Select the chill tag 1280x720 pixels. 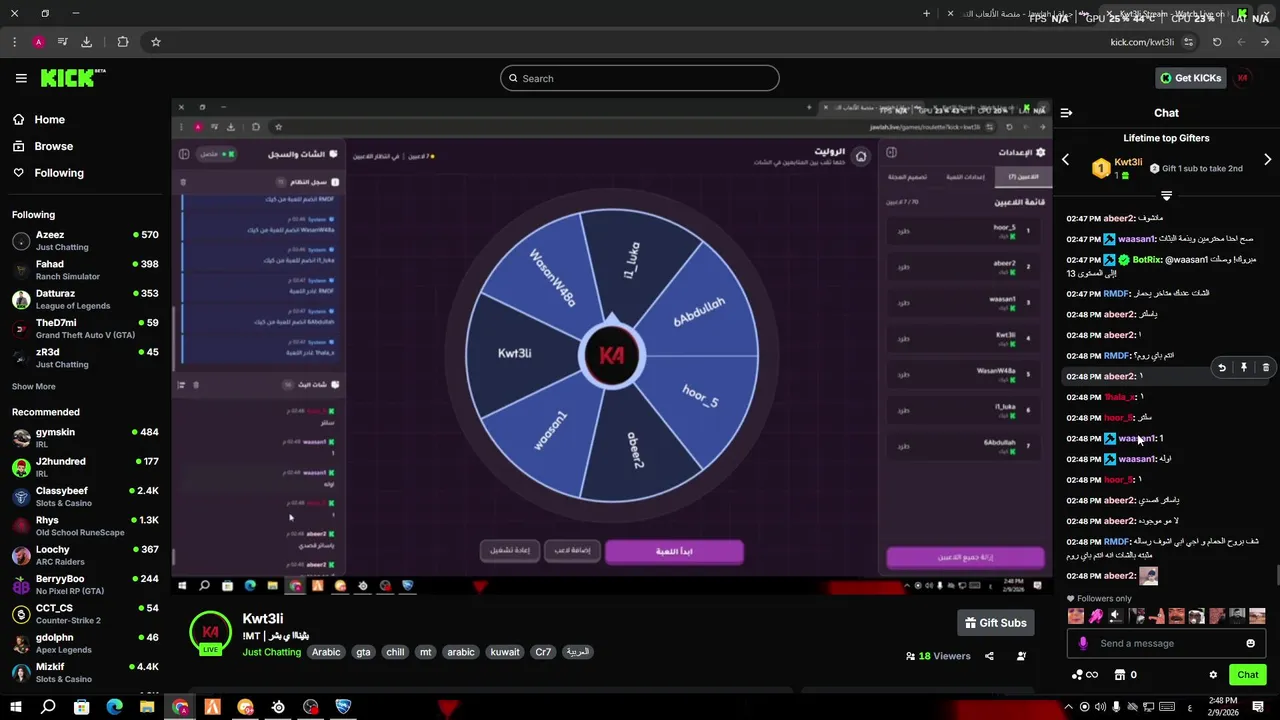pos(395,652)
